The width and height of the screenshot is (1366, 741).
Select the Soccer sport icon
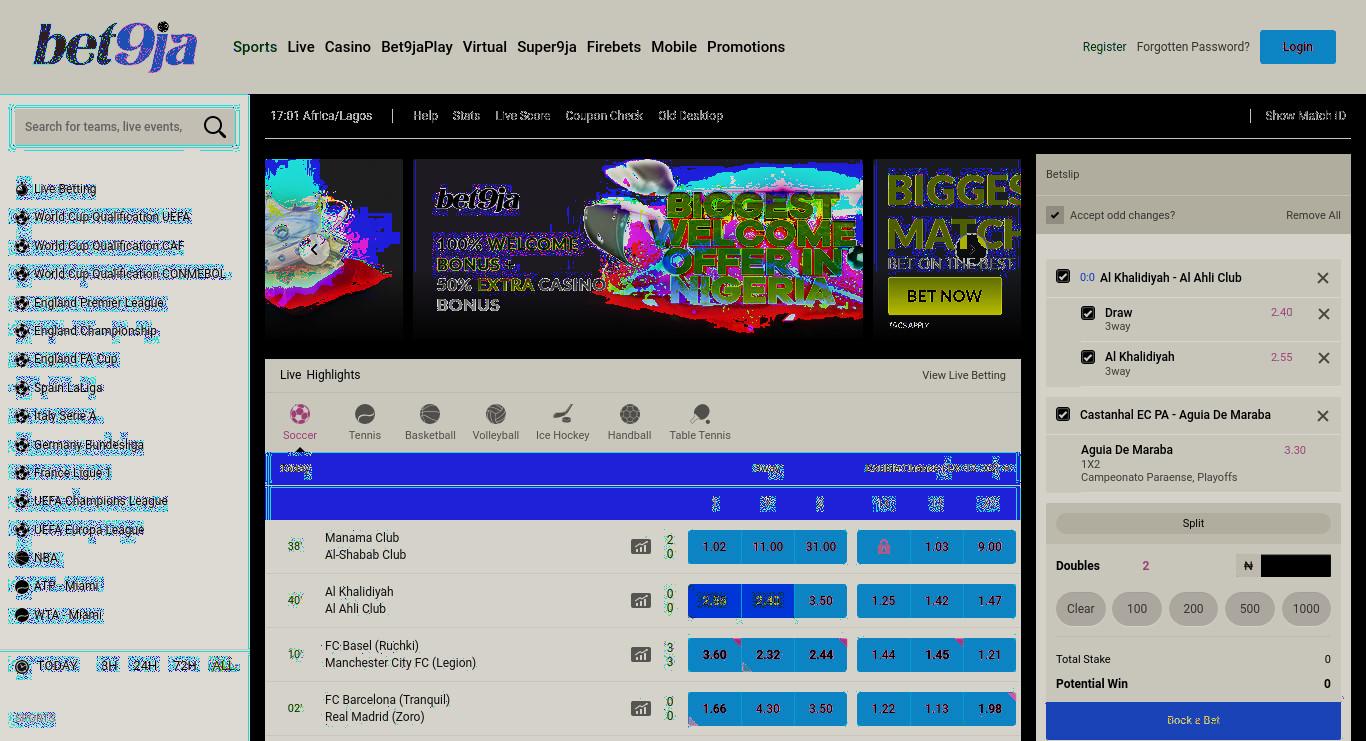[300, 422]
